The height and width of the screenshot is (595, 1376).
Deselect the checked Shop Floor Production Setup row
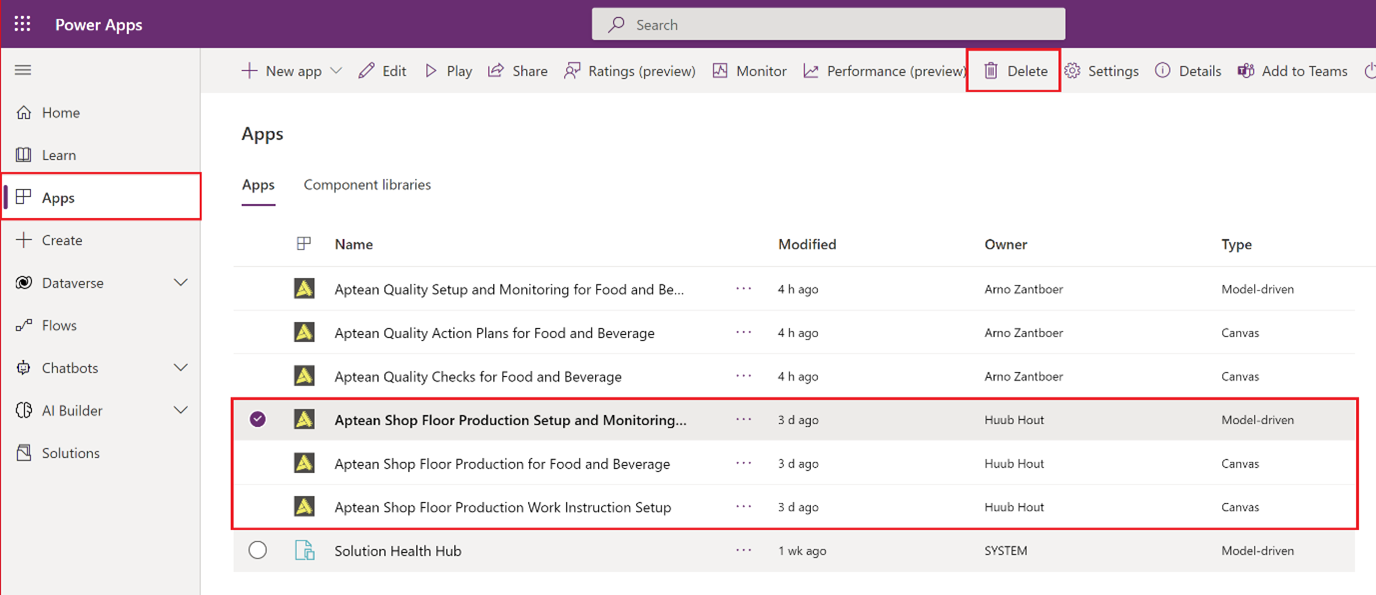[258, 420]
